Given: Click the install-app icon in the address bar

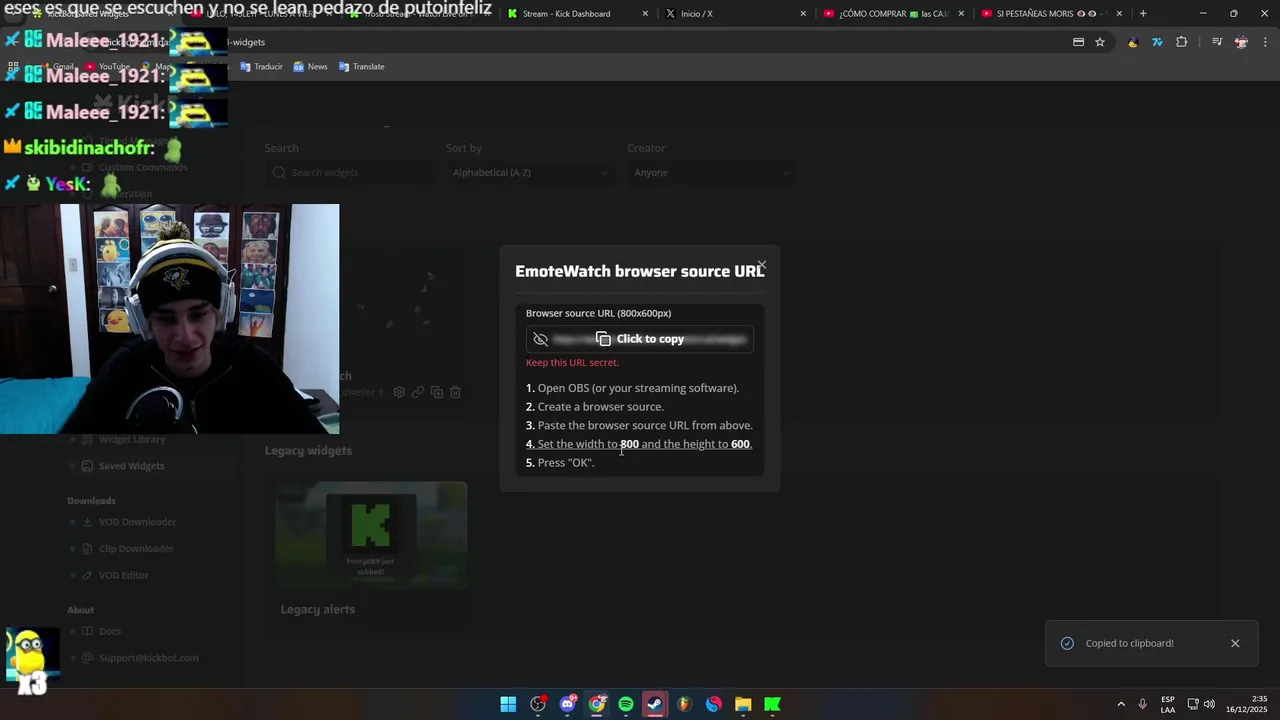Looking at the screenshot, I should pos(1078,42).
